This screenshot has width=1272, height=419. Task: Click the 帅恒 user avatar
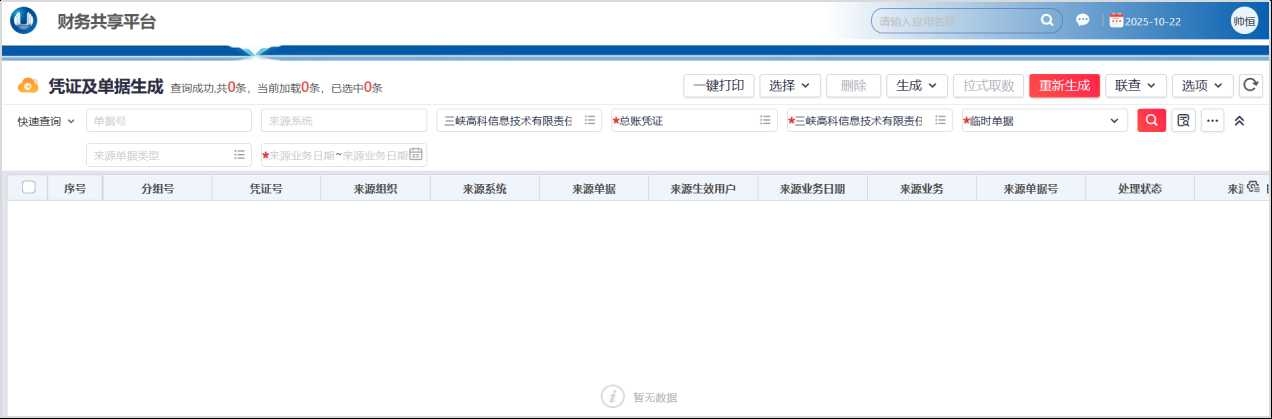(x=1244, y=21)
